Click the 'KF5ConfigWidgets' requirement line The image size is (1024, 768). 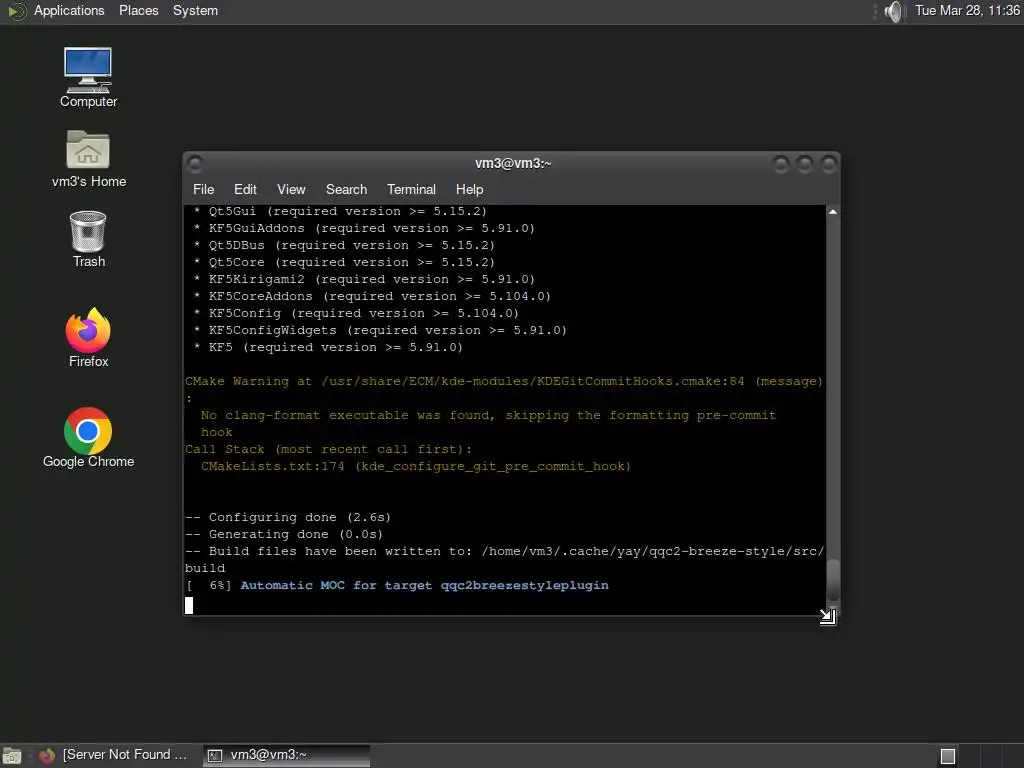(x=380, y=330)
